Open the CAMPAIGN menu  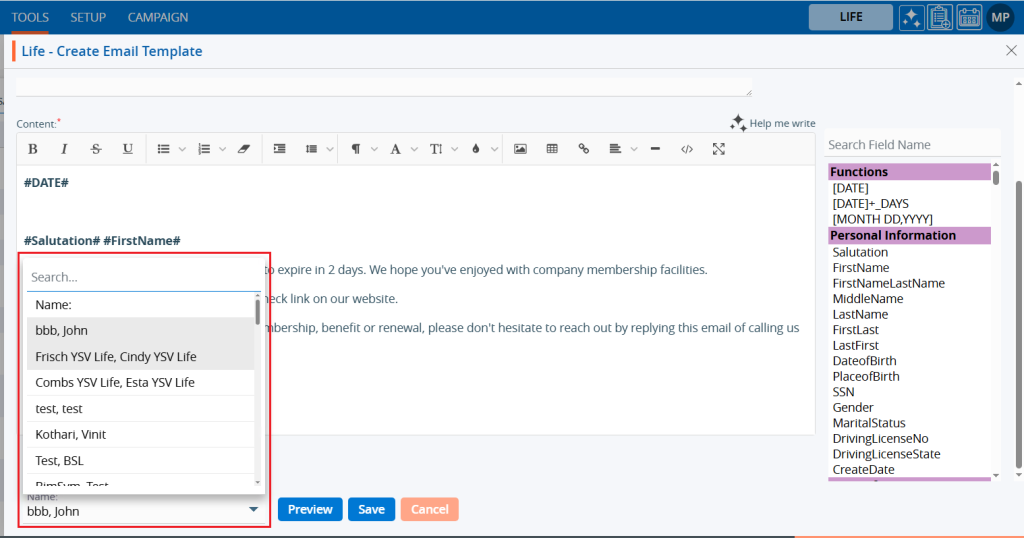tap(158, 17)
